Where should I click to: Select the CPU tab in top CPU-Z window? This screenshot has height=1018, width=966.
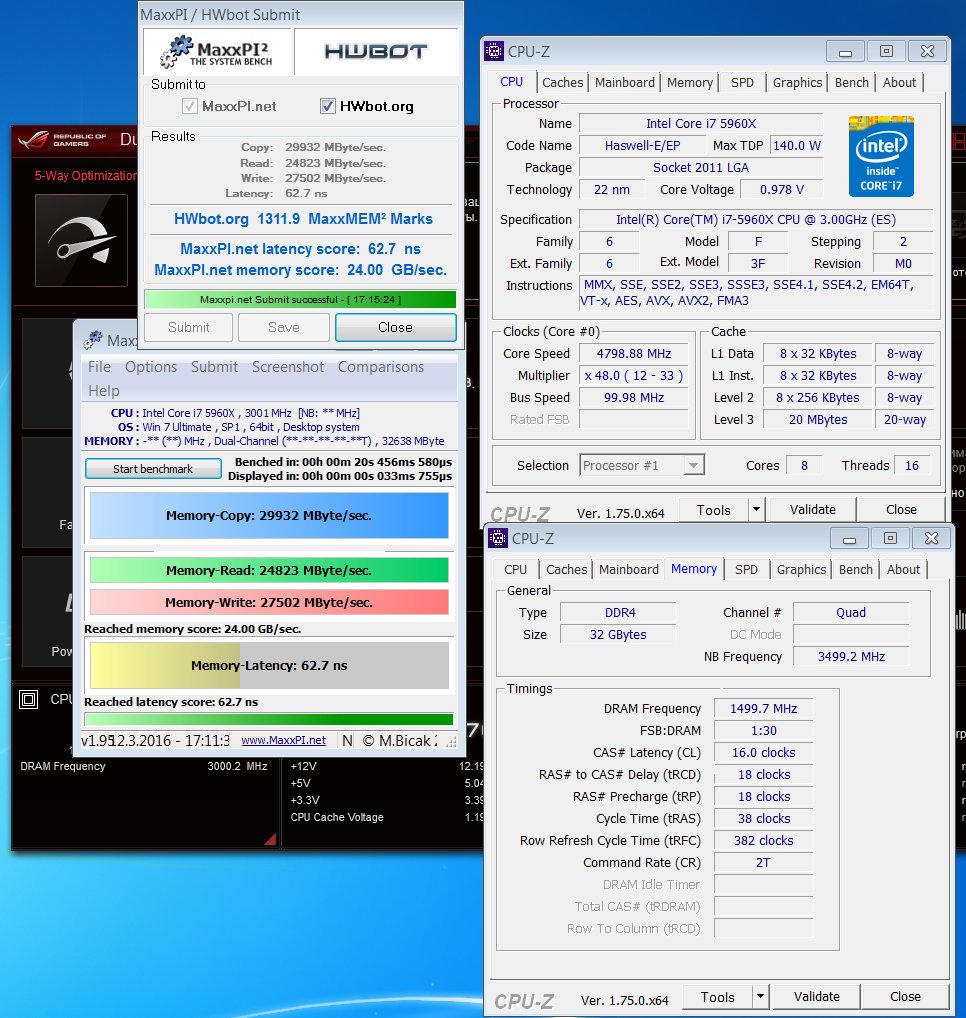click(x=512, y=81)
